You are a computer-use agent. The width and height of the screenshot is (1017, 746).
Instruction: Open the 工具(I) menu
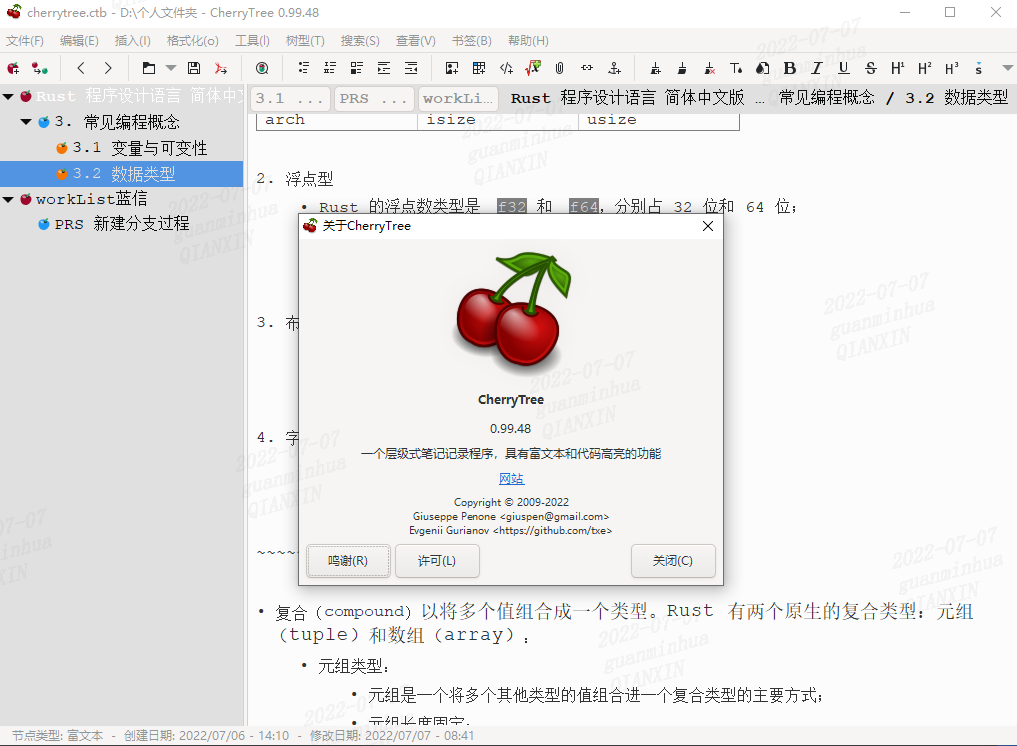pos(252,41)
